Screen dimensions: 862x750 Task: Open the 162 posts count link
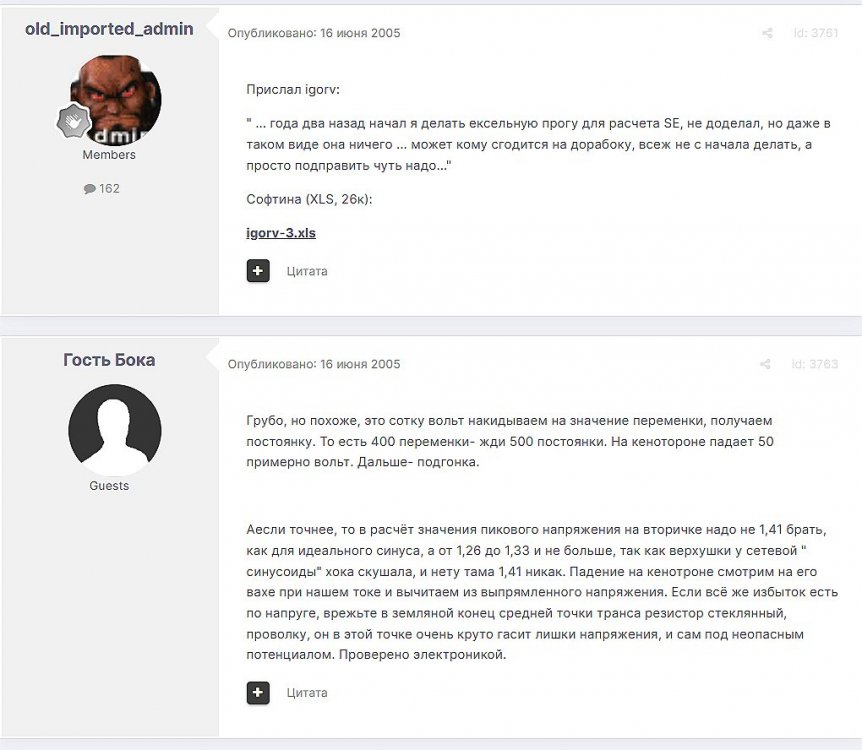[109, 189]
